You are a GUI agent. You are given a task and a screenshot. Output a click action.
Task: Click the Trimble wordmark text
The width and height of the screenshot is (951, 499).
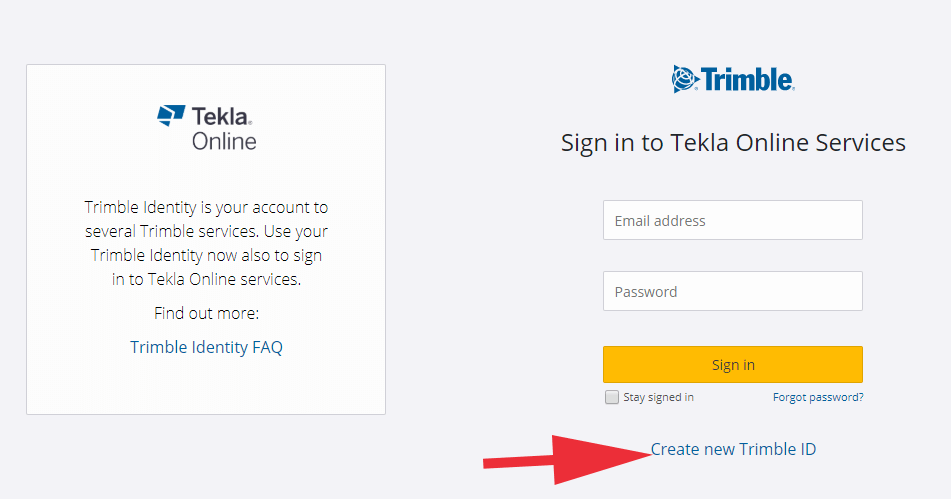click(x=748, y=79)
